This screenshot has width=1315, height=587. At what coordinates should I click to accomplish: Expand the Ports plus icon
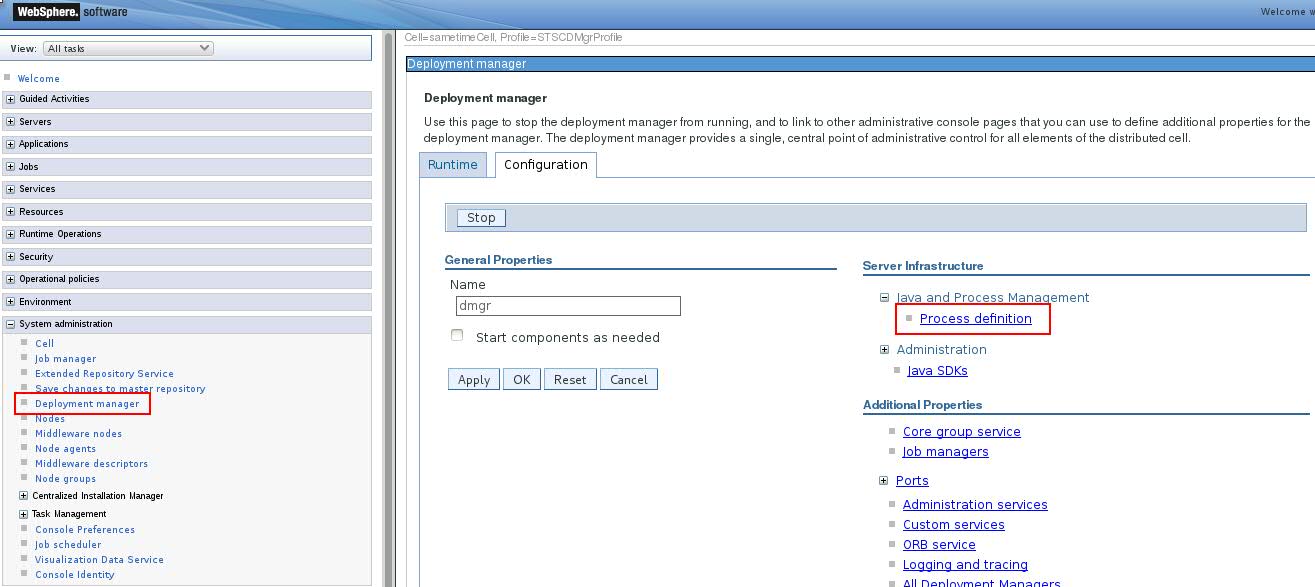[884, 481]
